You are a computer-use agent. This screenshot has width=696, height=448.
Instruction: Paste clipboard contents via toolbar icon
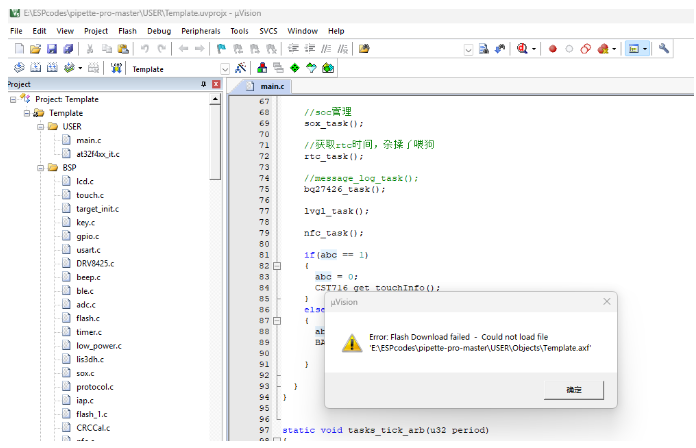pos(123,49)
